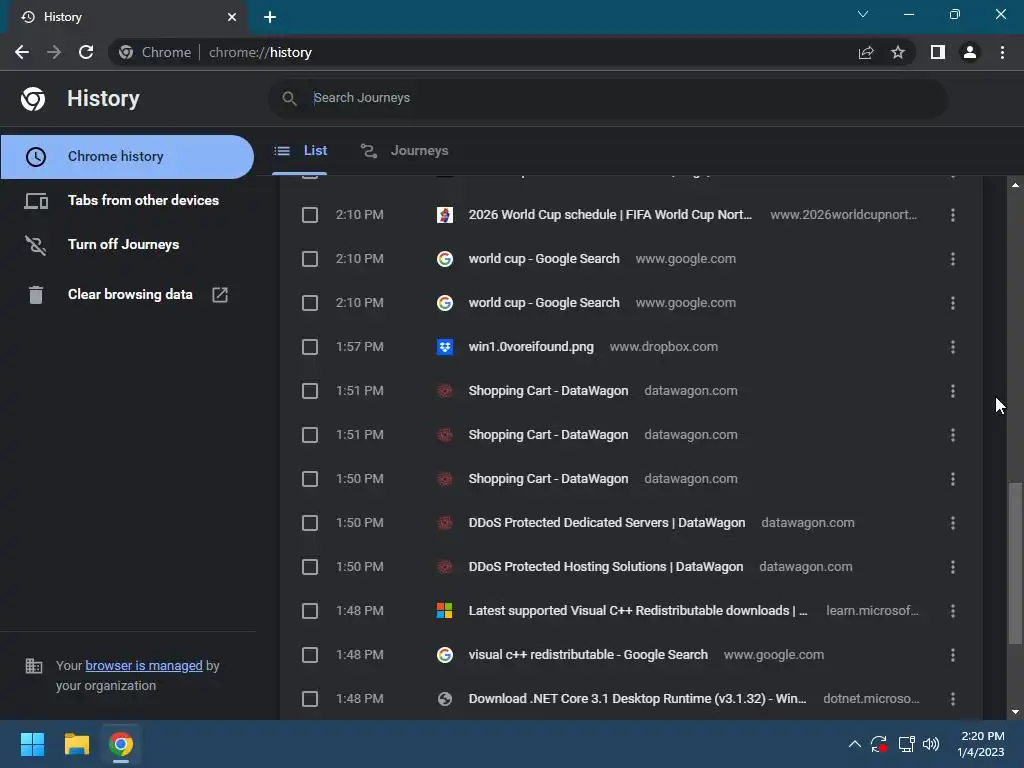Share this page using the share icon

click(866, 52)
